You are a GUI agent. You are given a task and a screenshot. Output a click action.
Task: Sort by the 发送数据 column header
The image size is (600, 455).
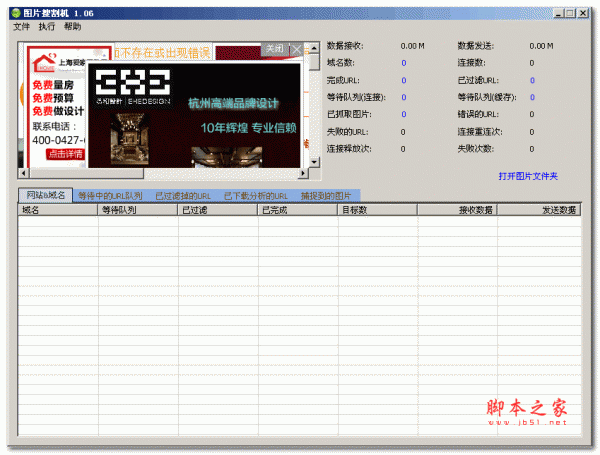pos(539,210)
